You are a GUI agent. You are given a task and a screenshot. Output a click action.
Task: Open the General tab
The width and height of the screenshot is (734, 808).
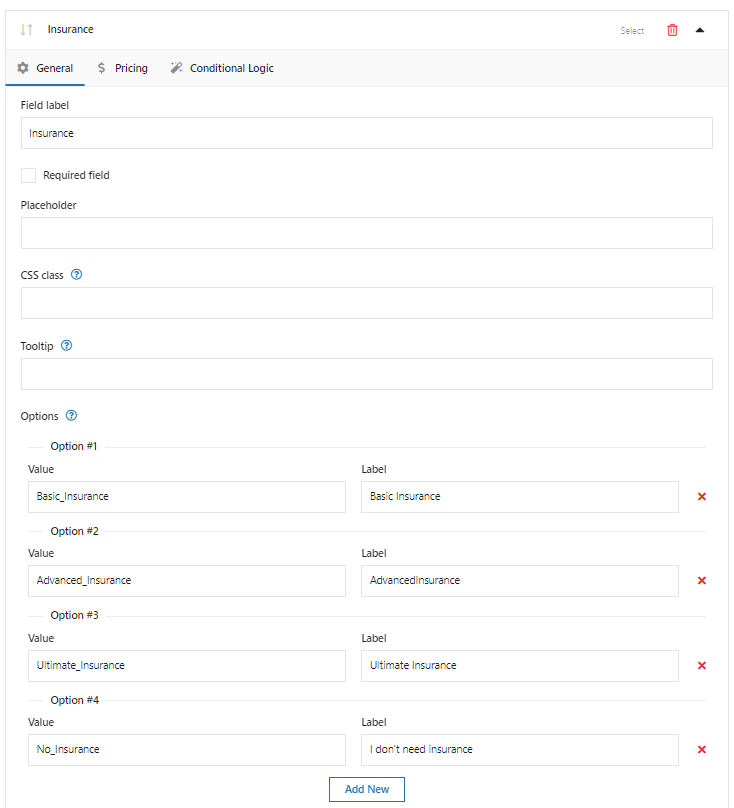45,68
